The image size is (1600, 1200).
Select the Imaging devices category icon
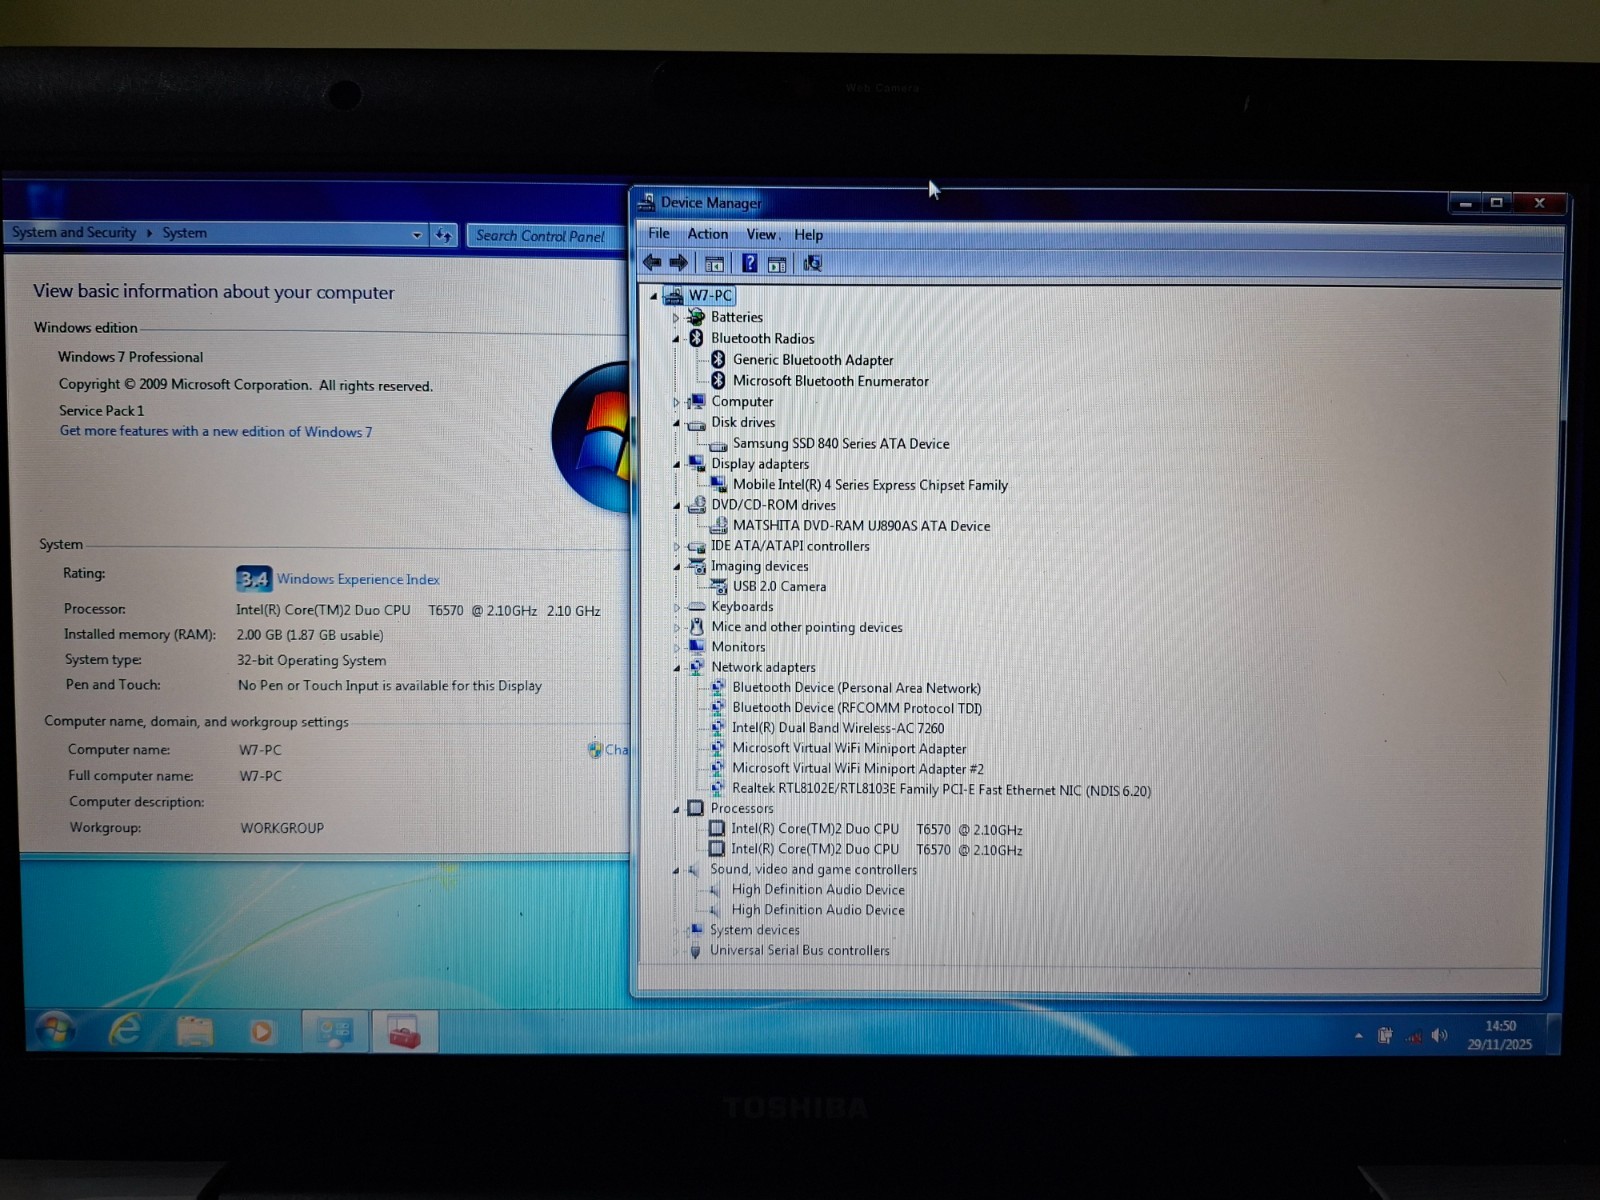696,566
